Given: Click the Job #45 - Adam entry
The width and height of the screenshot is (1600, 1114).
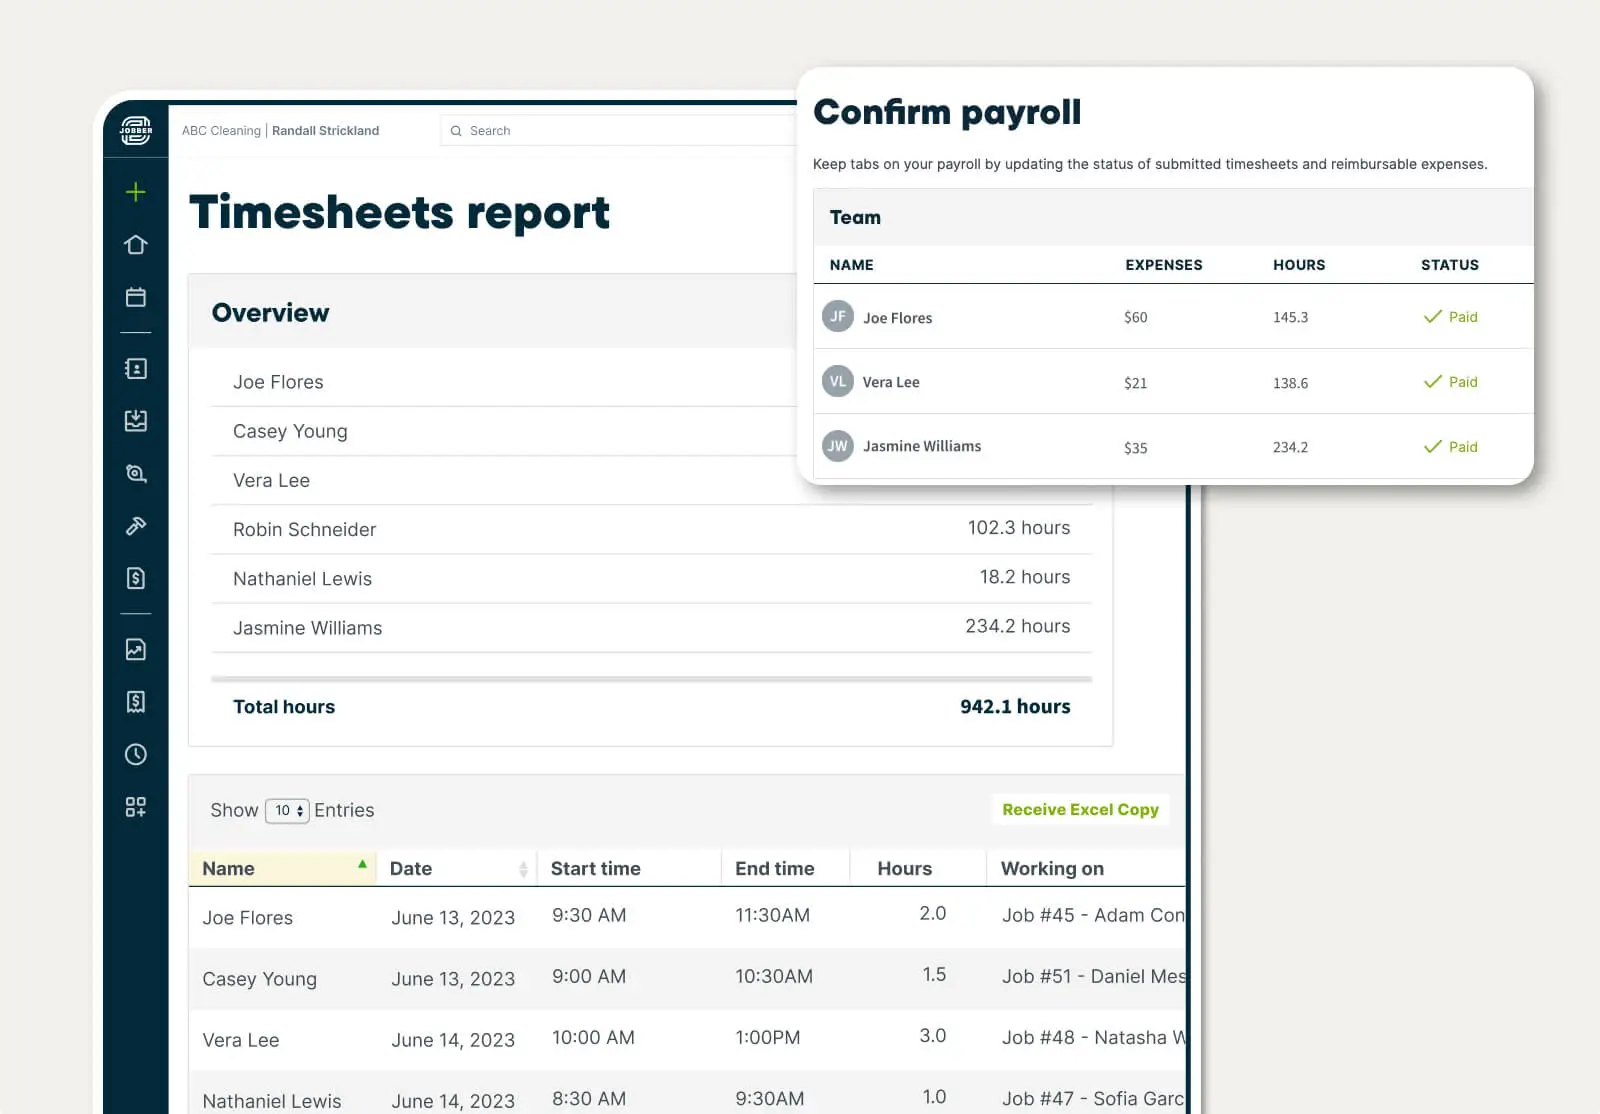Looking at the screenshot, I should (x=1093, y=915).
